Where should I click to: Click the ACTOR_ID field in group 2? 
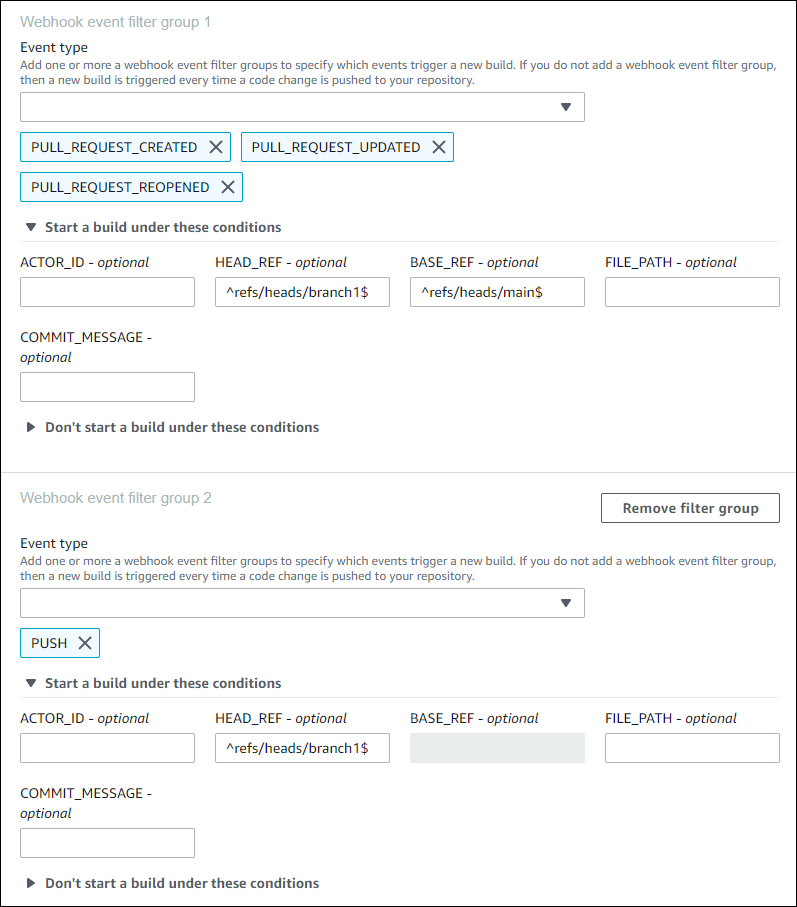tap(107, 748)
